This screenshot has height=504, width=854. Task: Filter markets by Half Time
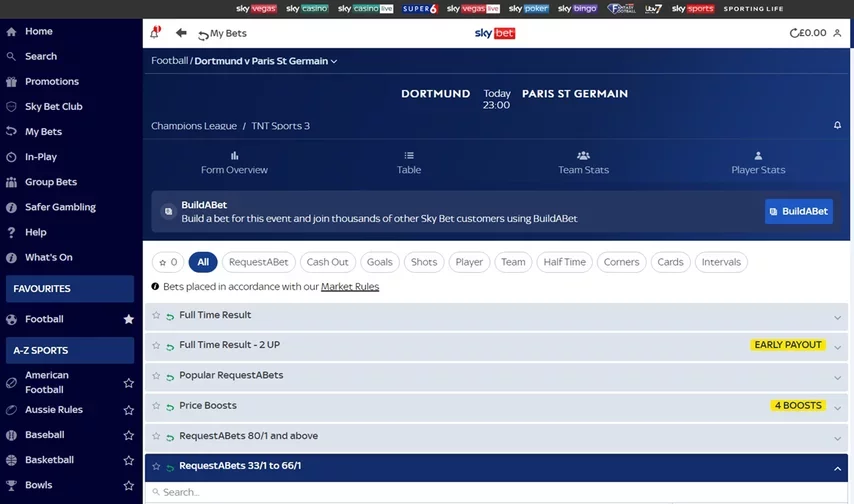click(564, 262)
